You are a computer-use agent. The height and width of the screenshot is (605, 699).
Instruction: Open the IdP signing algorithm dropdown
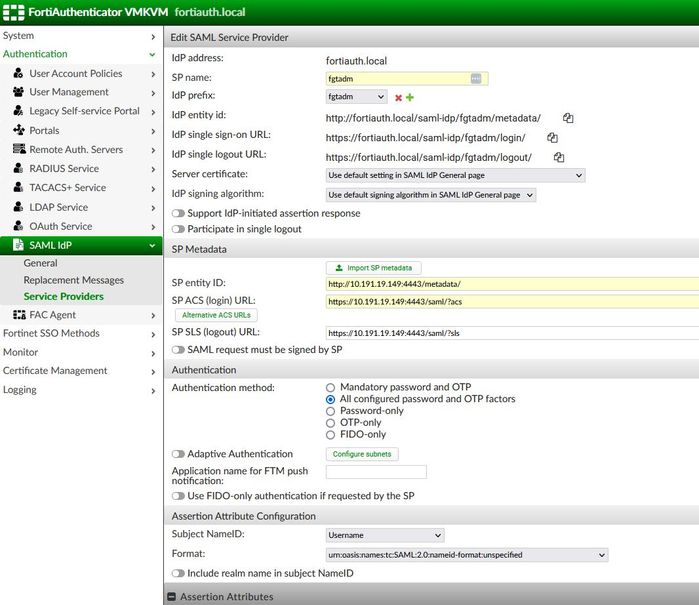tap(431, 195)
